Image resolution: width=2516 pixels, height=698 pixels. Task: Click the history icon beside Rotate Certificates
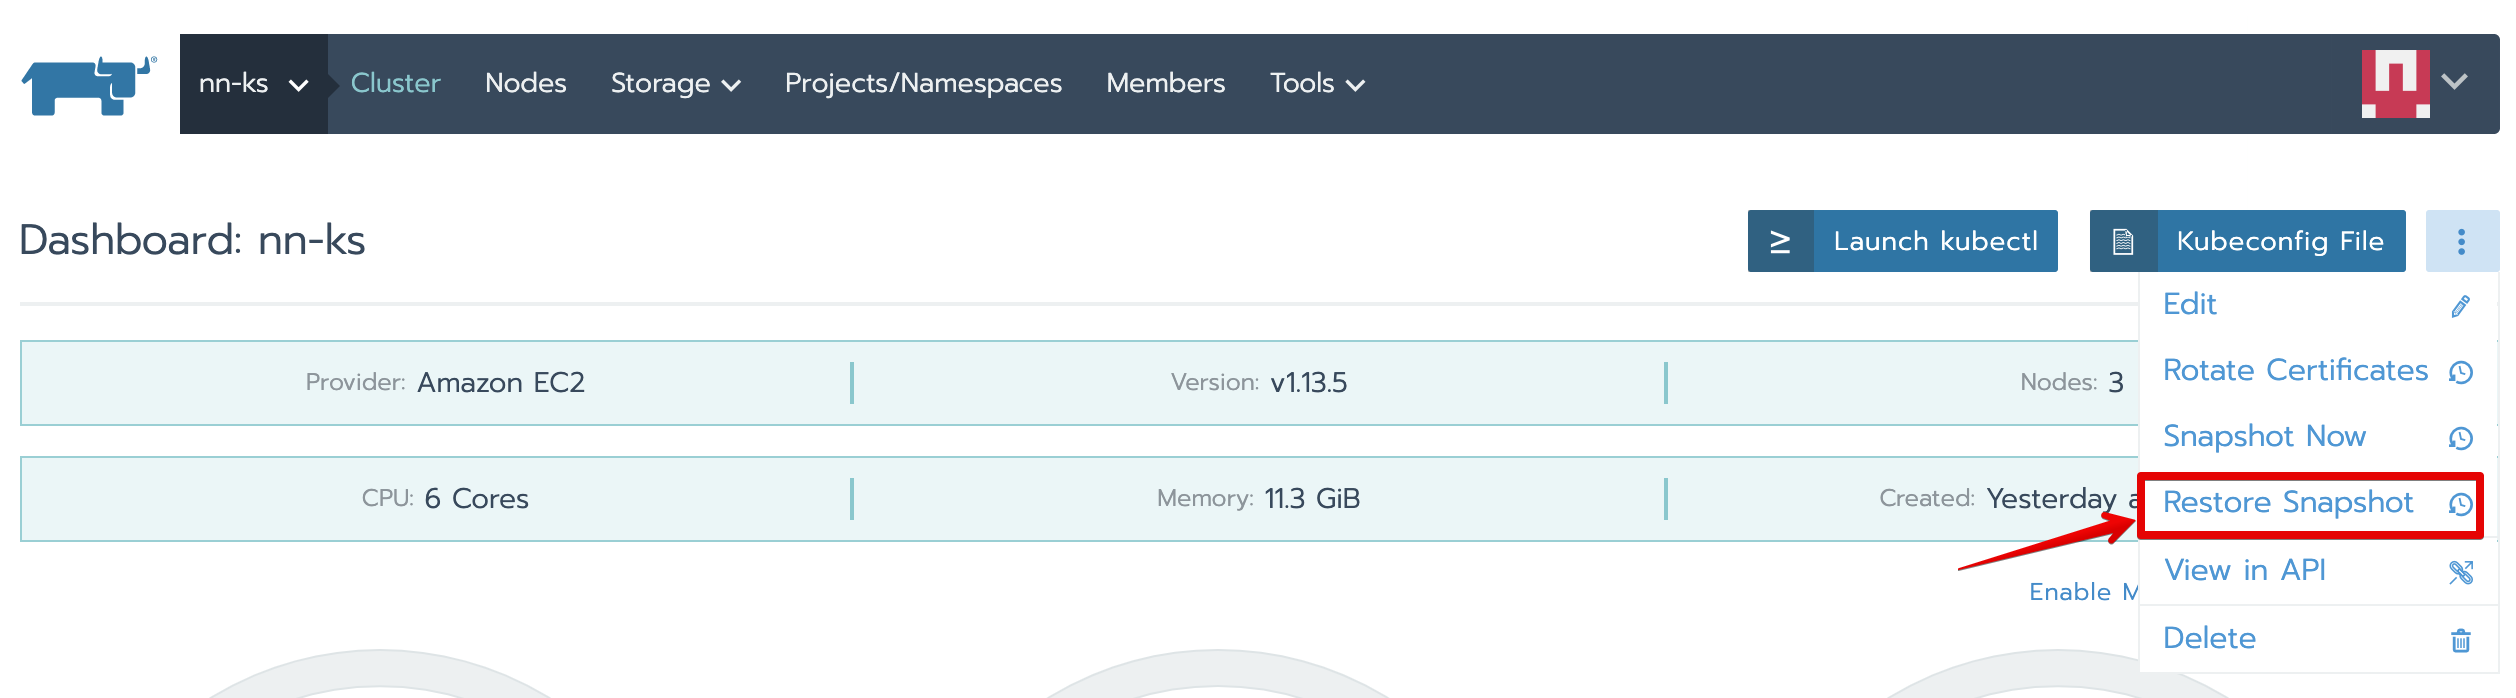point(2460,372)
